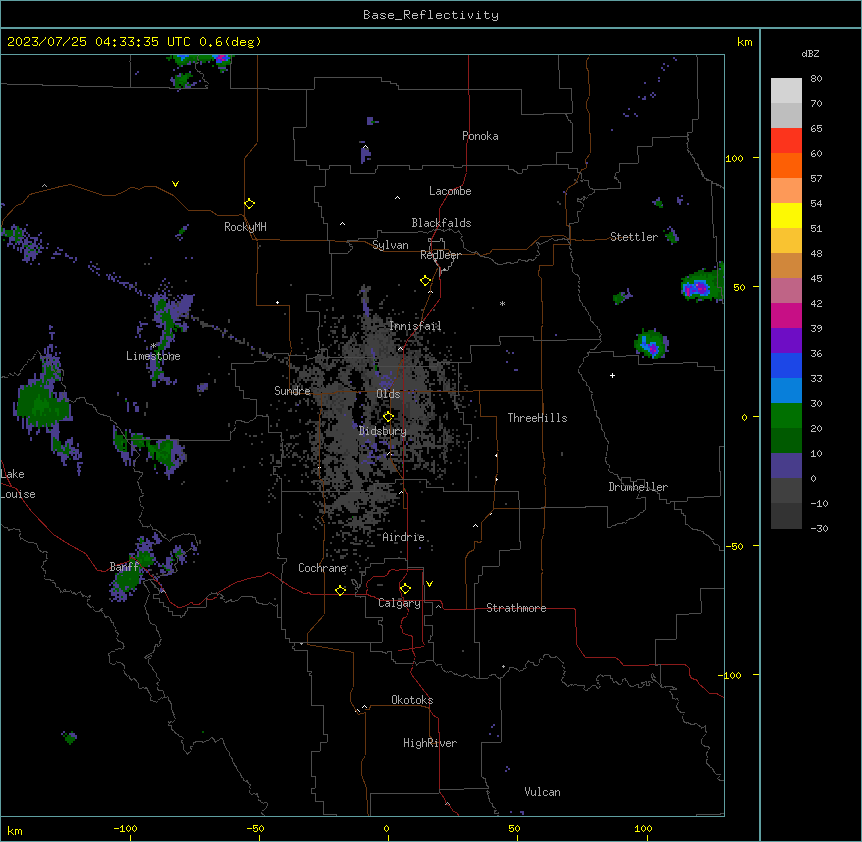Select the bright green 30-20 dBZ swatch
The width and height of the screenshot is (862, 842).
pos(786,416)
